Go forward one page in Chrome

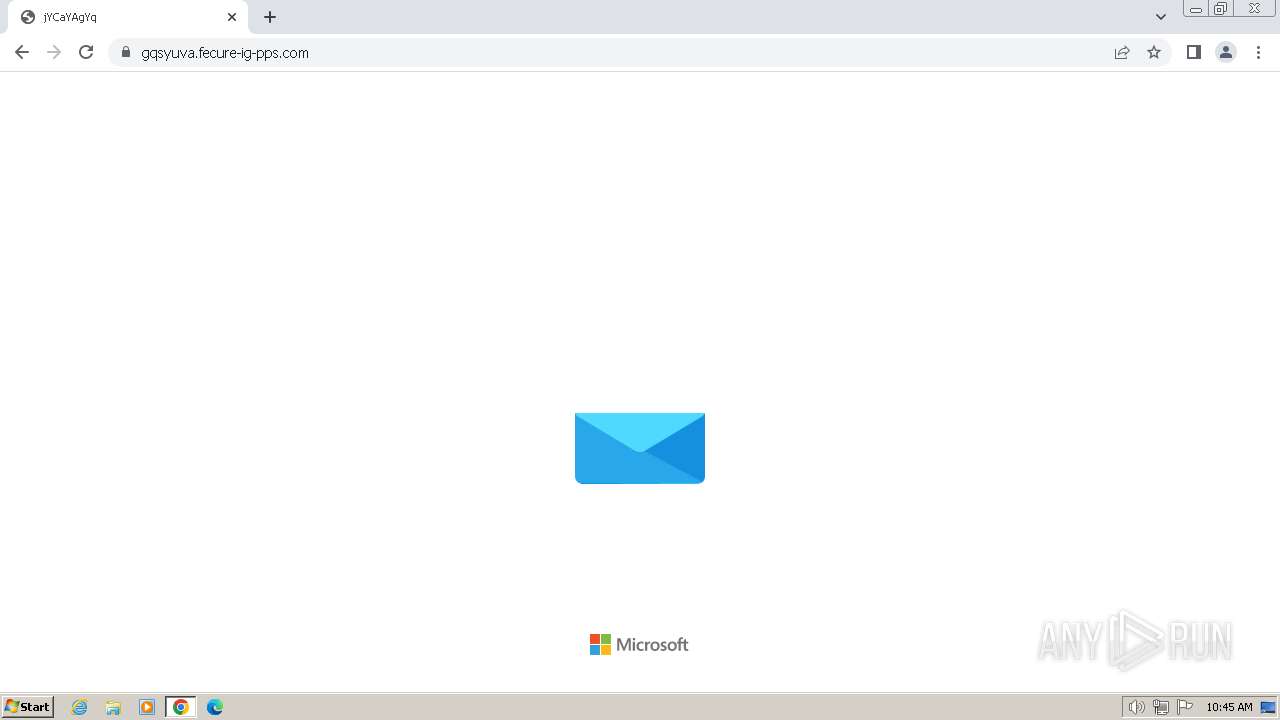pos(54,52)
